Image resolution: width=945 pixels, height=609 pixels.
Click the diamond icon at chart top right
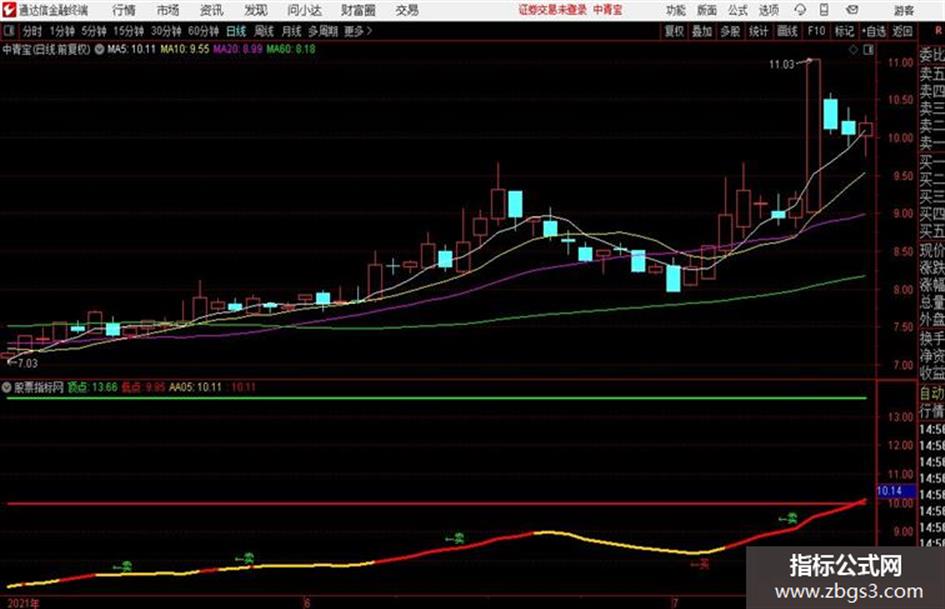point(853,50)
